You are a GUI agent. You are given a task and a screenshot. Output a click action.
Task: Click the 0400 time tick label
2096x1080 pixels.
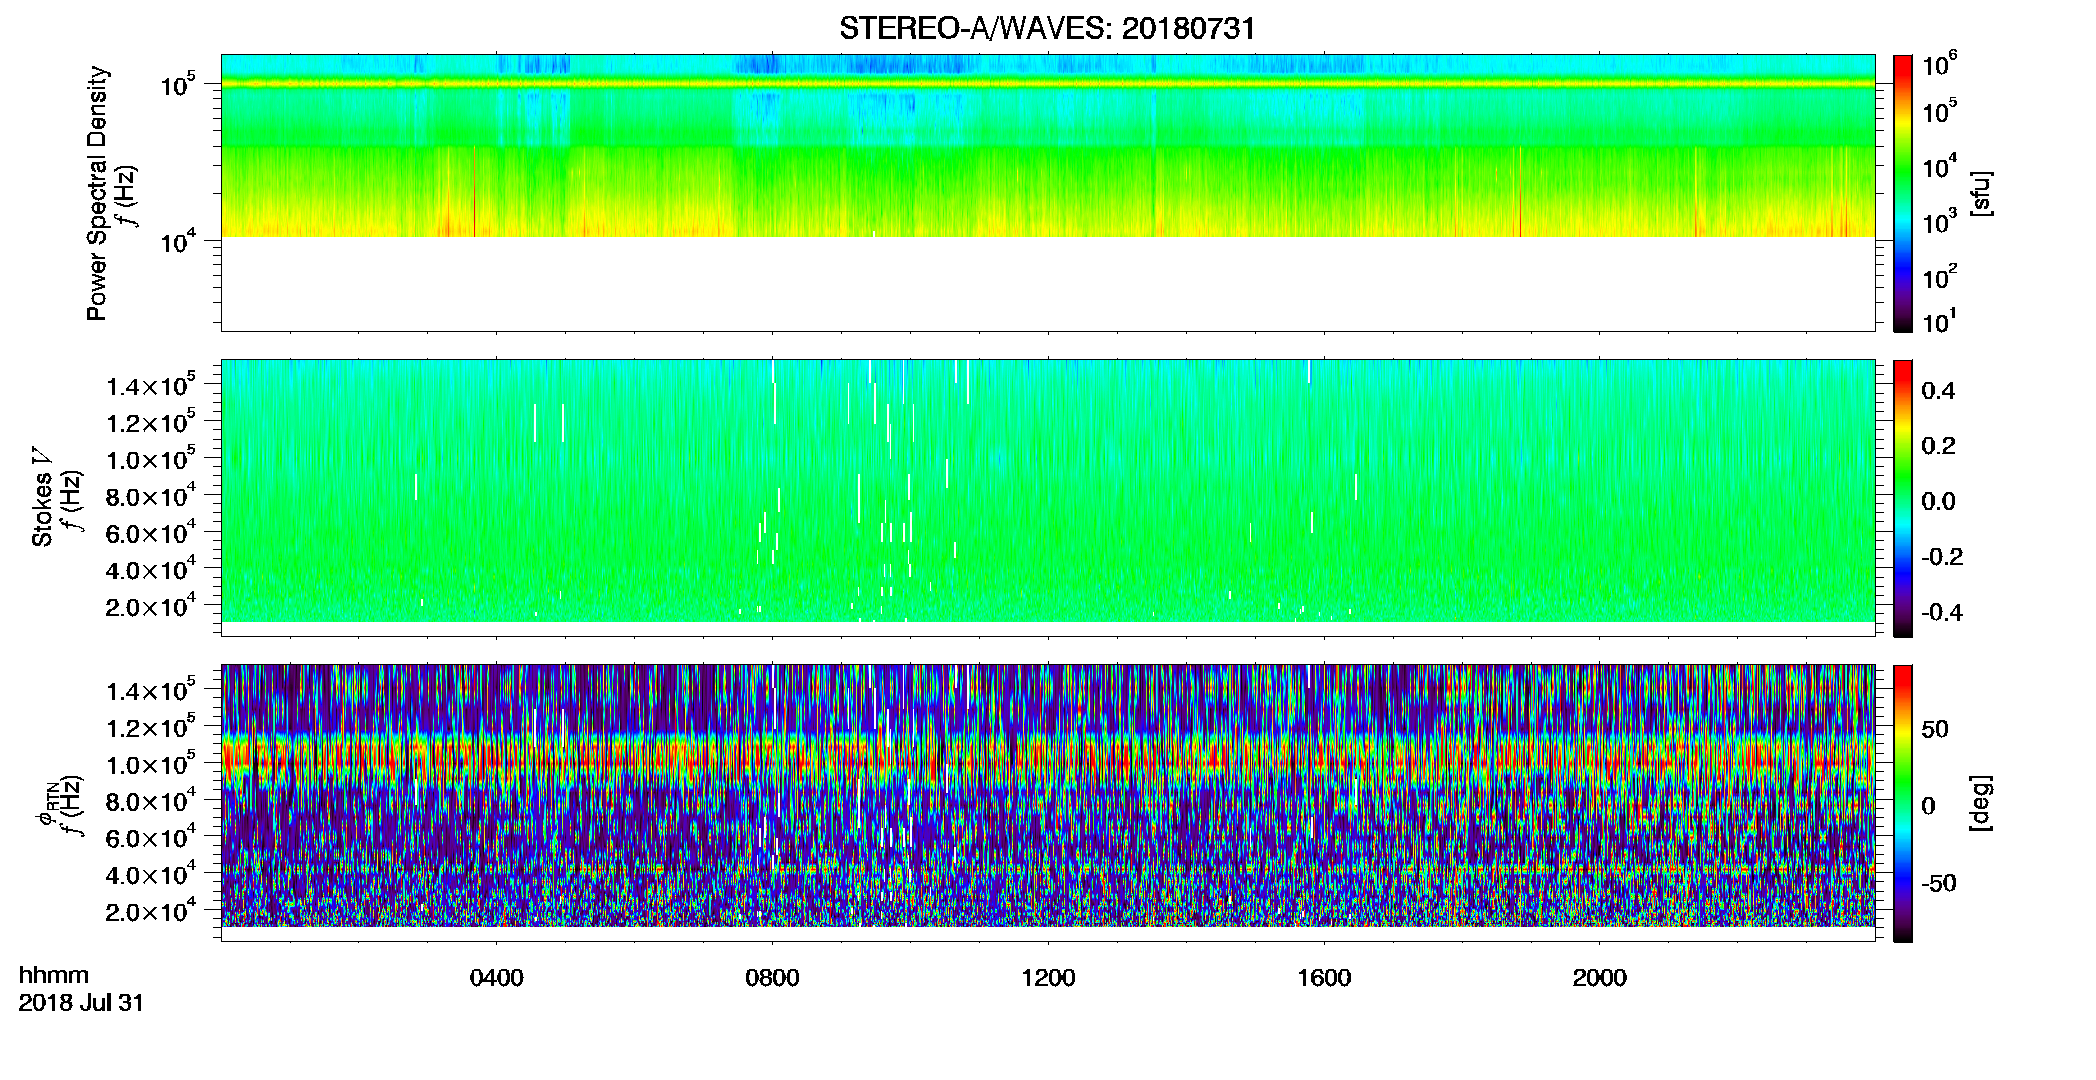pyautogui.click(x=496, y=978)
